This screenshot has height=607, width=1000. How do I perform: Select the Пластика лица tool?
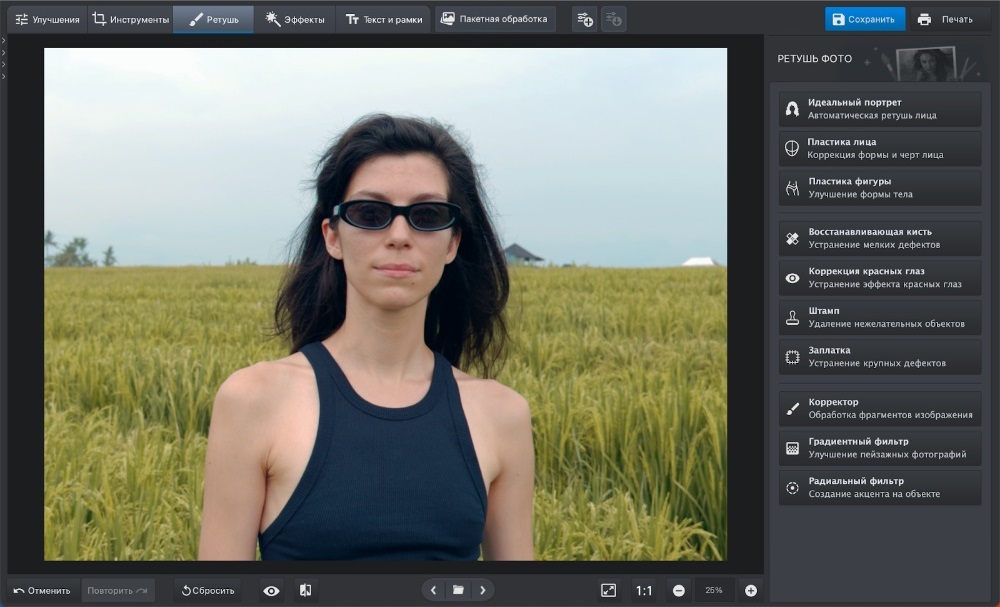click(x=879, y=148)
